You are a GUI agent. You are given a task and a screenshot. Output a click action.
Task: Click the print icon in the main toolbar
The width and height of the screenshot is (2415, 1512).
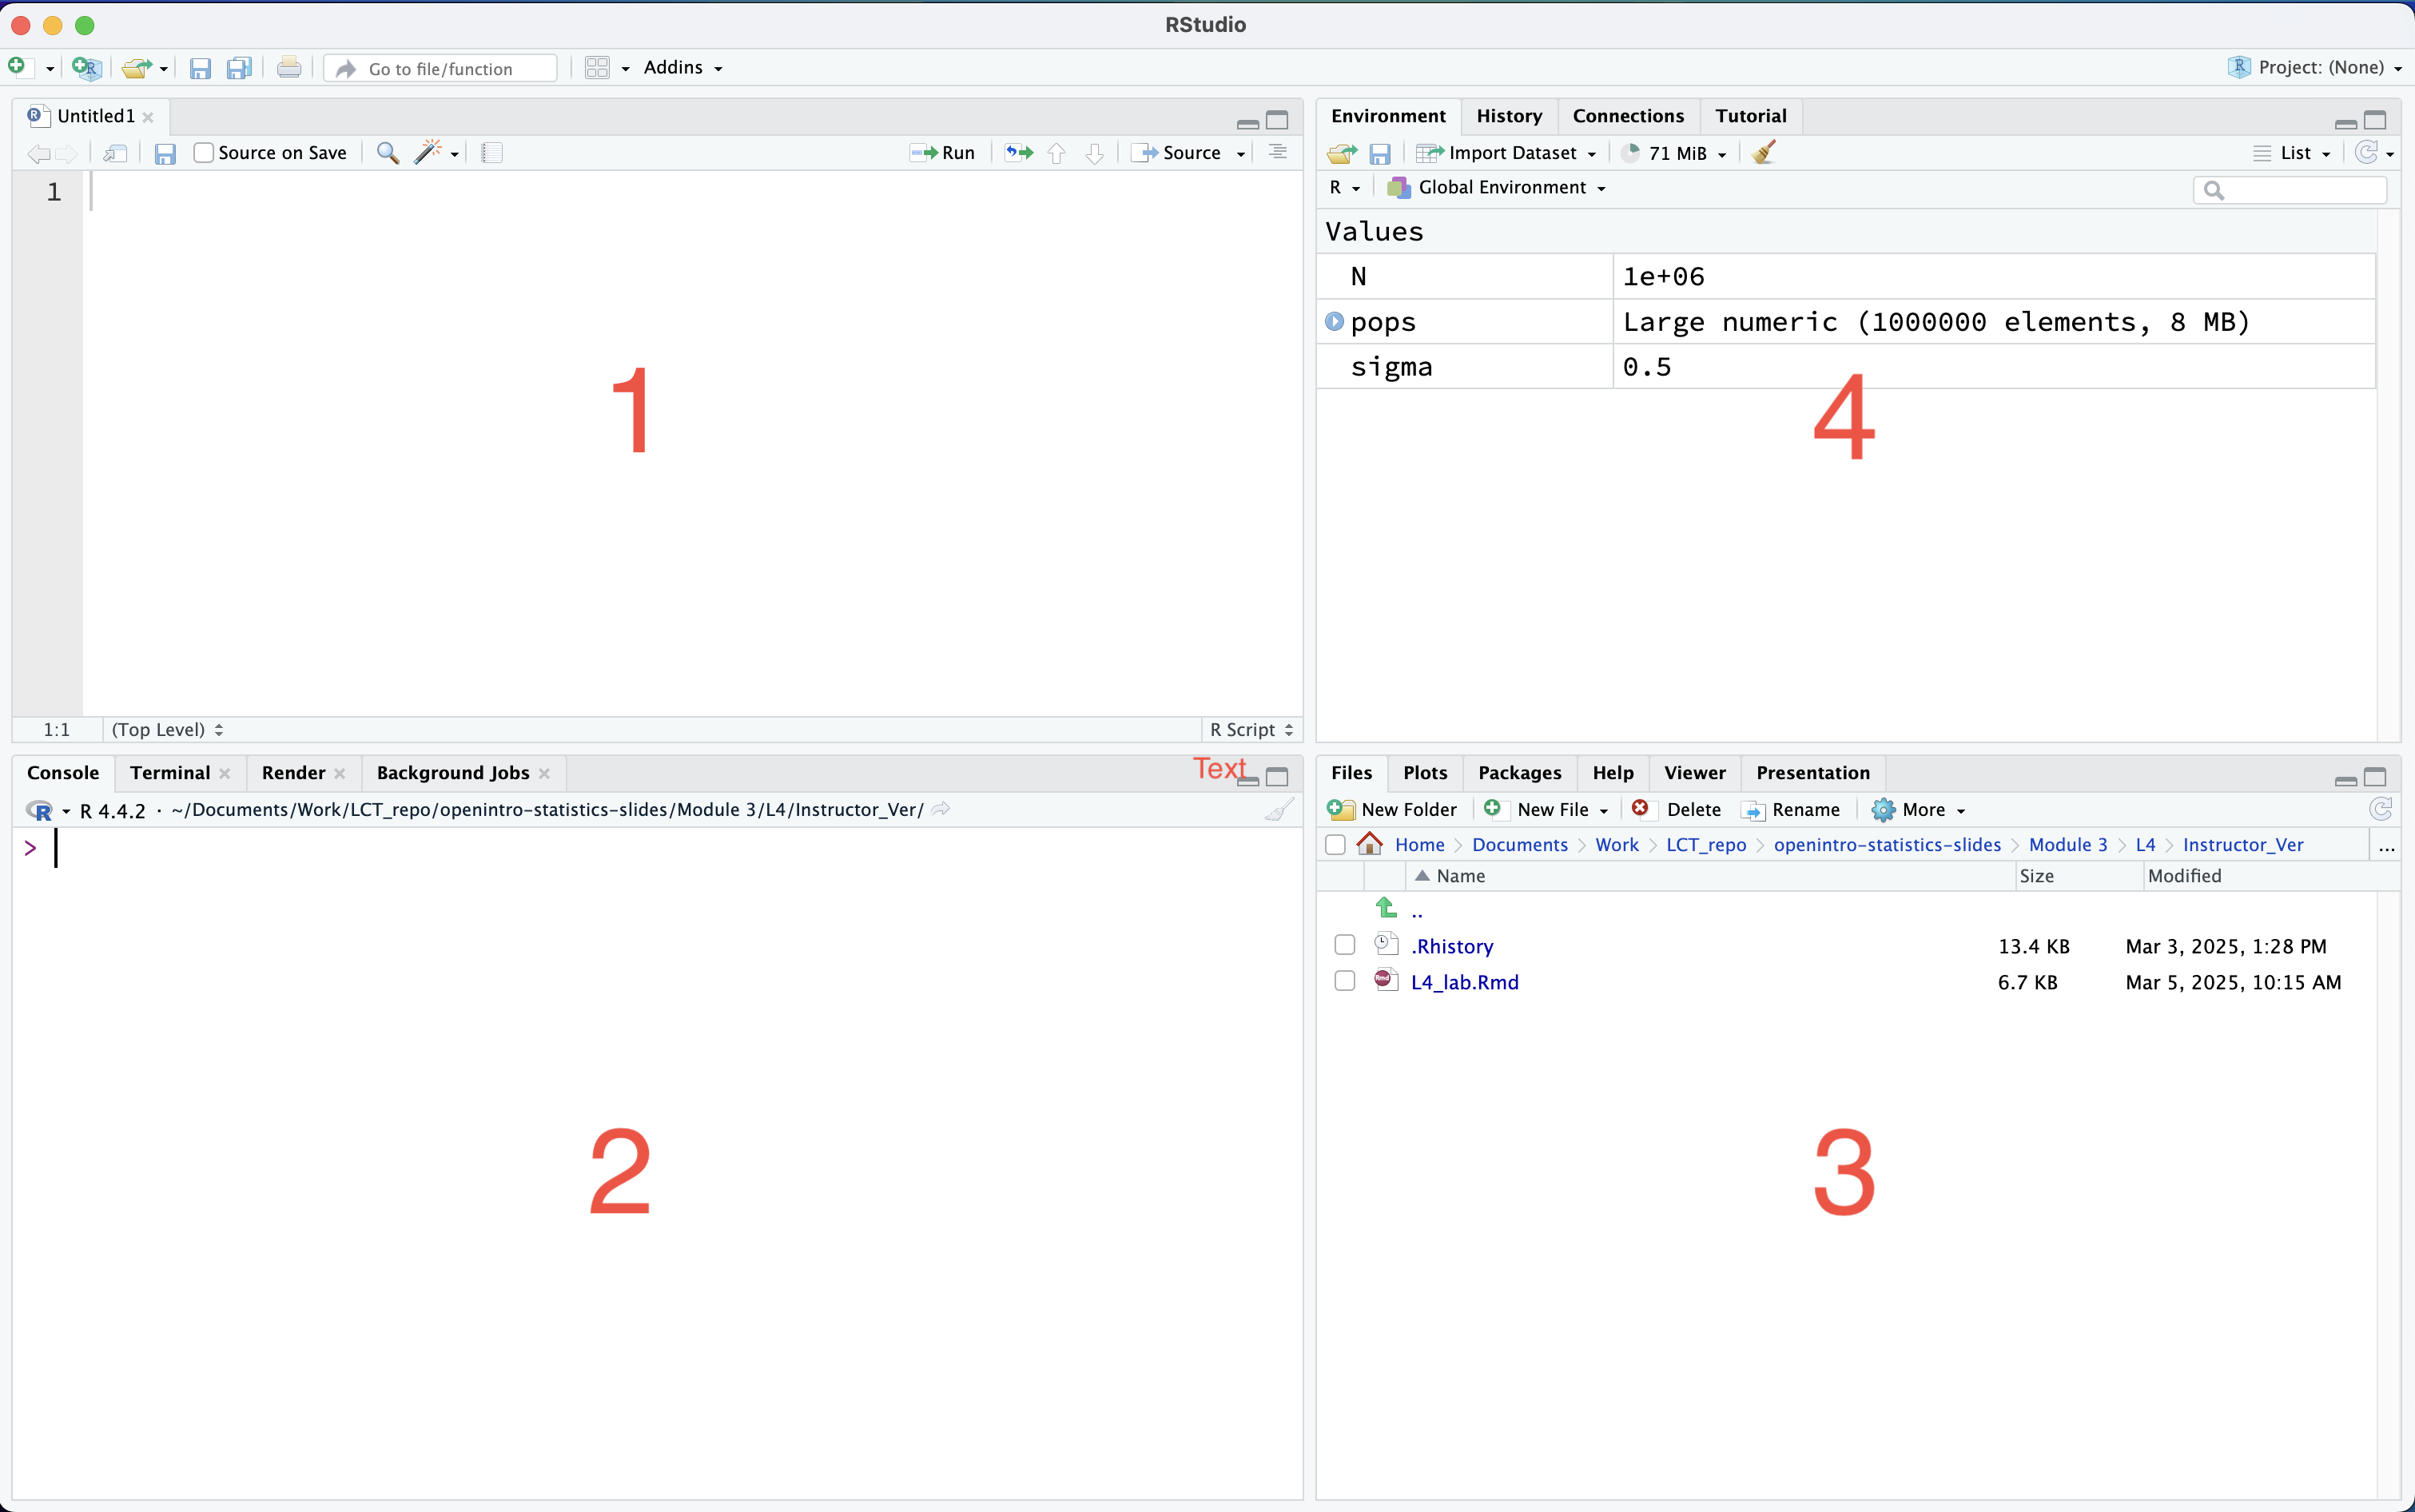pos(288,67)
